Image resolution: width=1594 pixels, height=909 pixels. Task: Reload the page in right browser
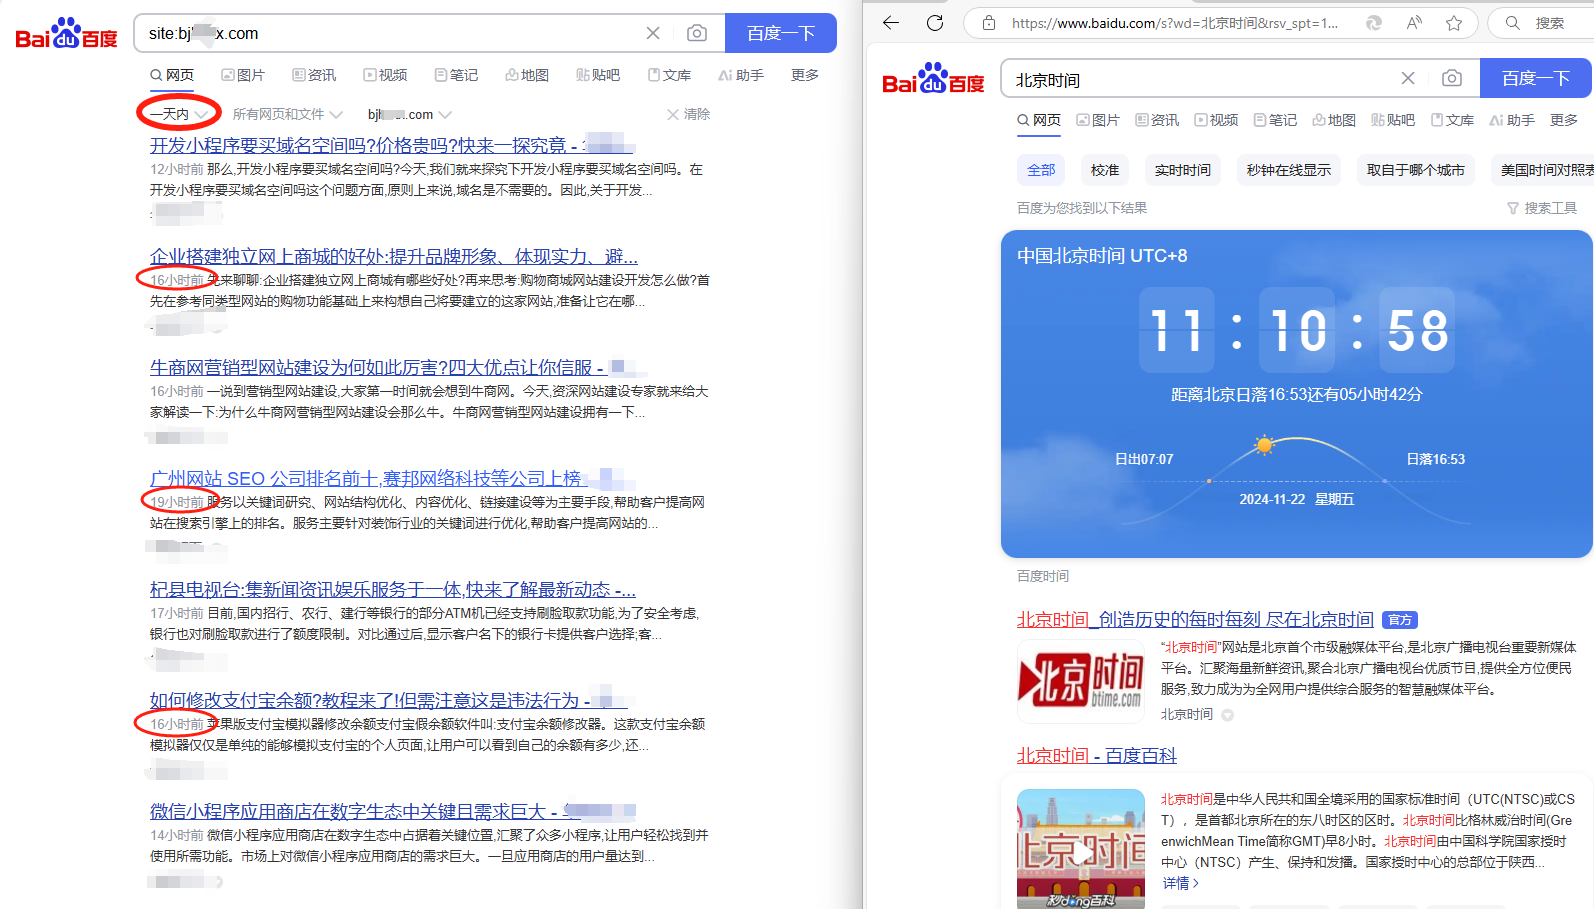pos(935,22)
